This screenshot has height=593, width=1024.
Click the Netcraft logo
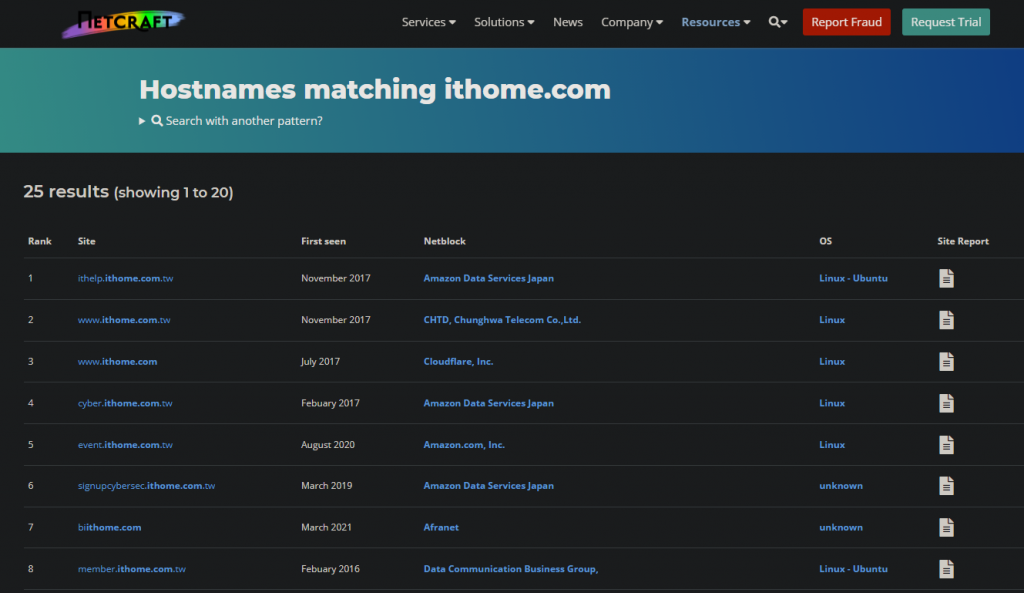[123, 24]
